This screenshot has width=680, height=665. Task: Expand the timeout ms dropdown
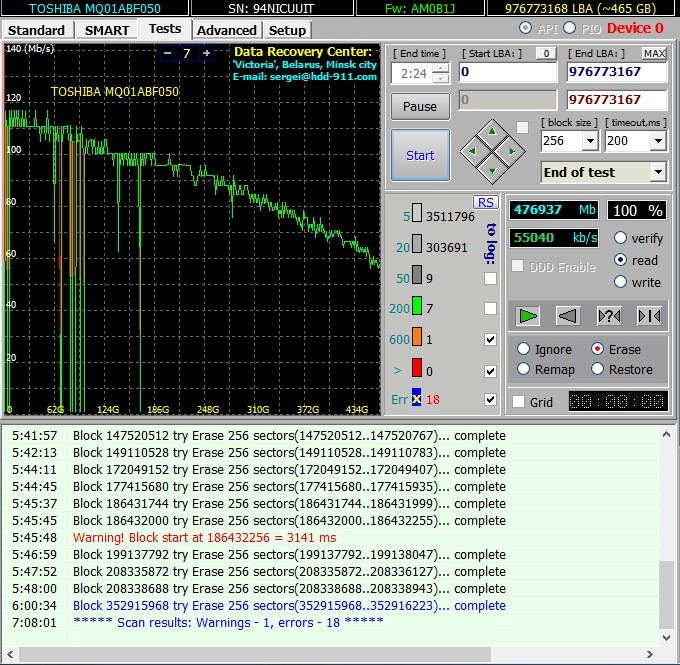656,141
